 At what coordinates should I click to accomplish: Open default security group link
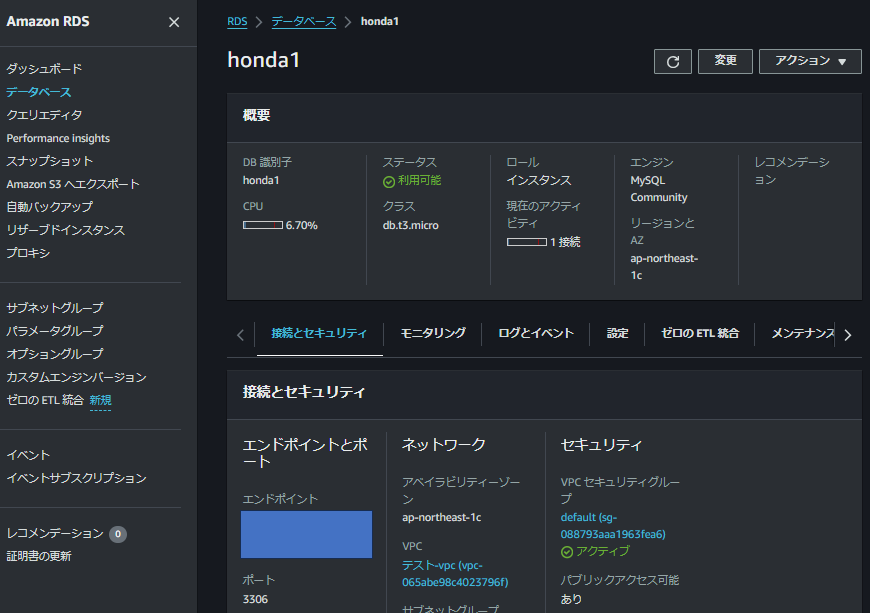tap(613, 525)
